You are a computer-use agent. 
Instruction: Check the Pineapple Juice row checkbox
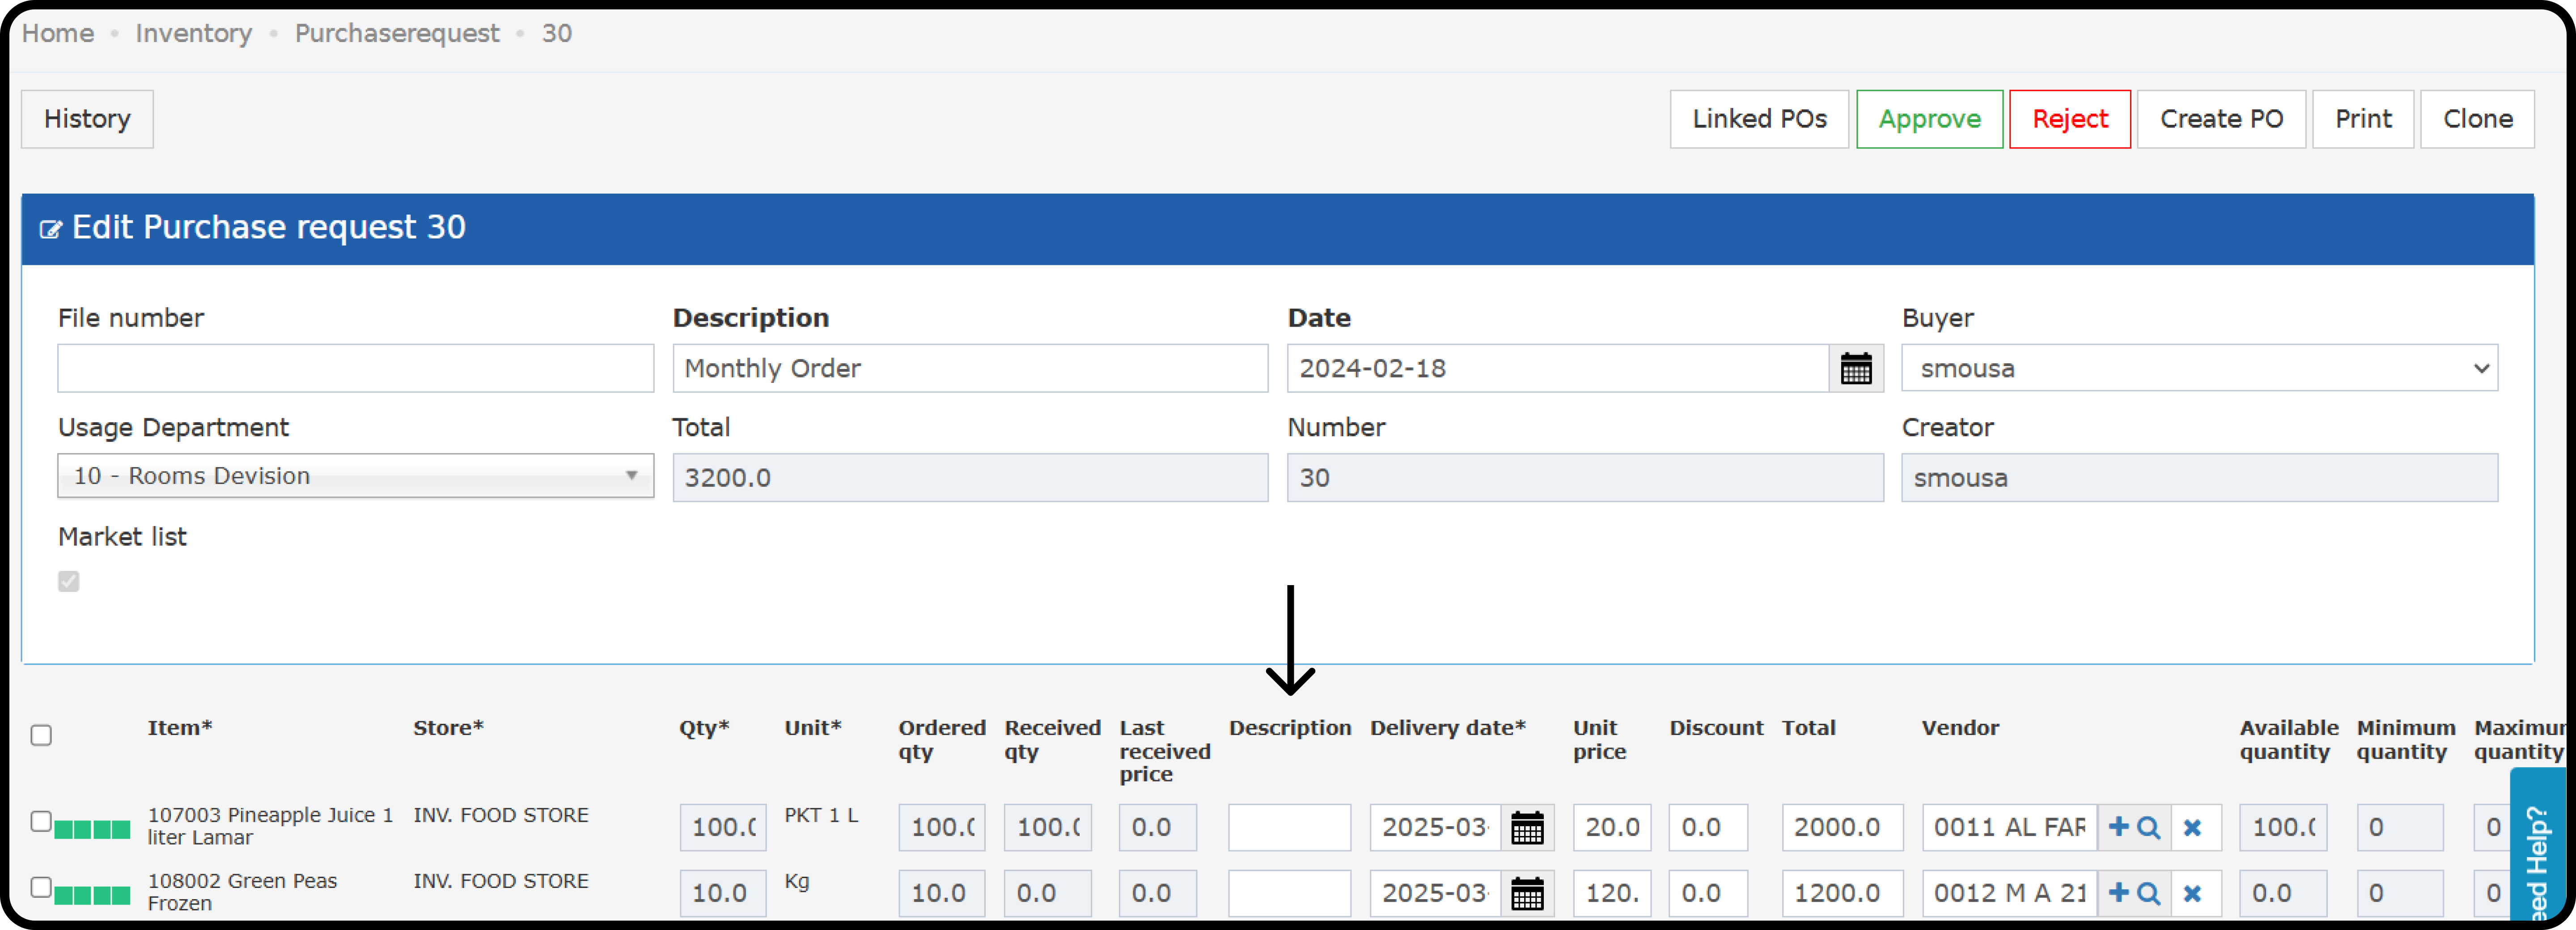point(41,821)
